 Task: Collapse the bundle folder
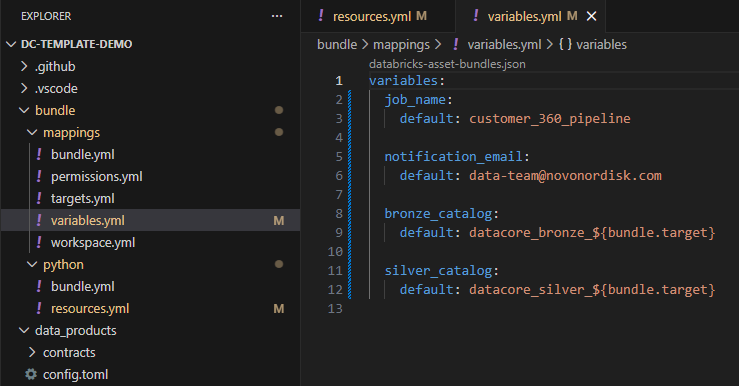(x=24, y=110)
